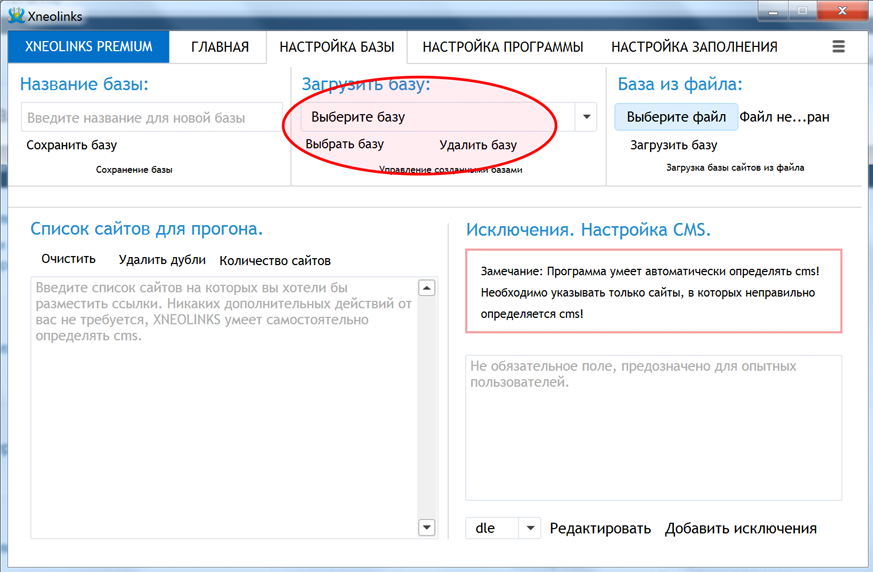Click Выбрать базу button

[x=345, y=144]
